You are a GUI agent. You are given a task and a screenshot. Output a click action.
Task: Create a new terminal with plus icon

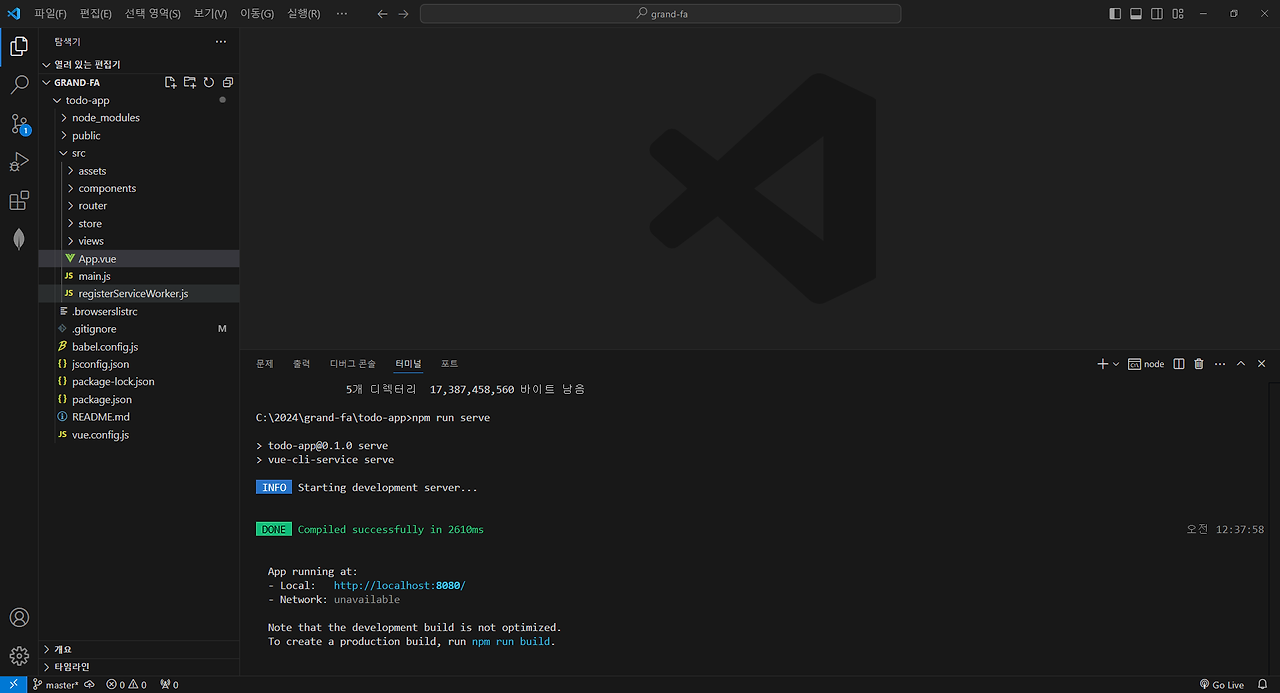coord(1102,364)
